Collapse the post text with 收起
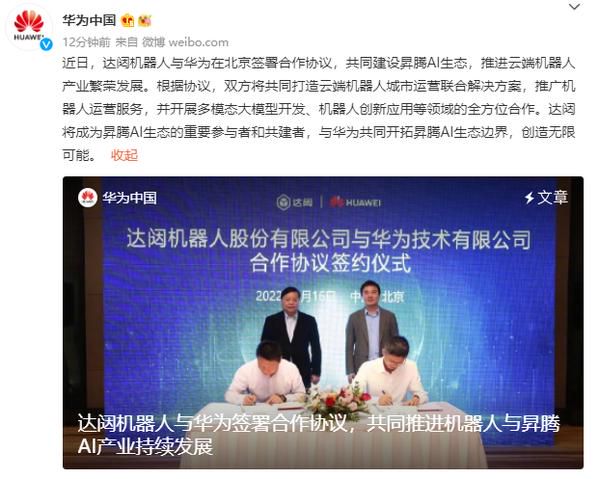 [x=124, y=155]
